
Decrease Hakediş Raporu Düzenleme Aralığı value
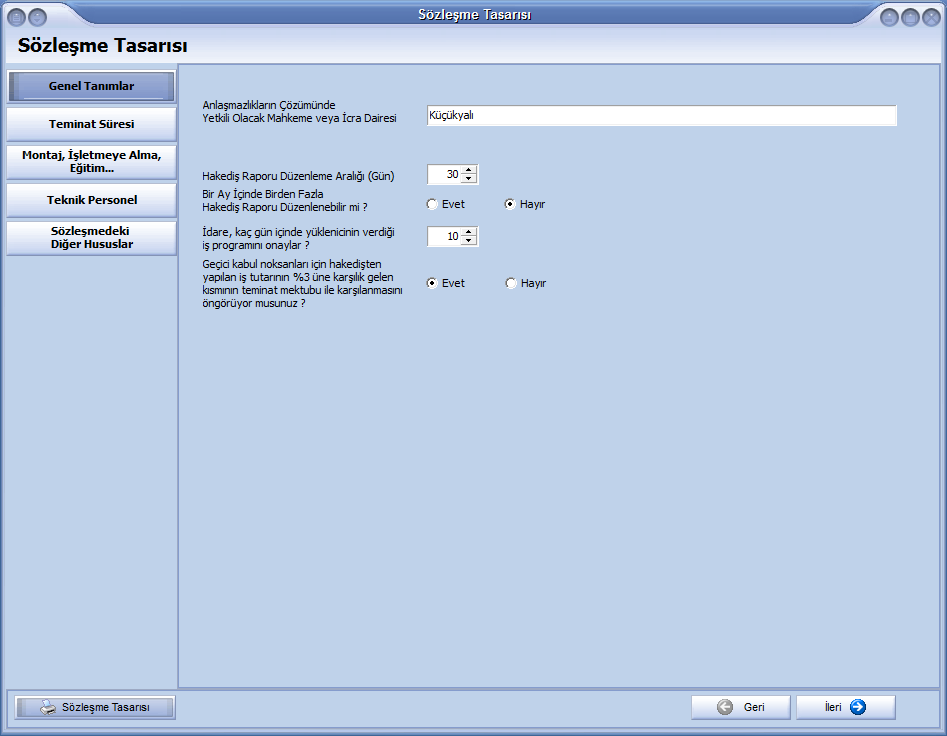coord(468,179)
